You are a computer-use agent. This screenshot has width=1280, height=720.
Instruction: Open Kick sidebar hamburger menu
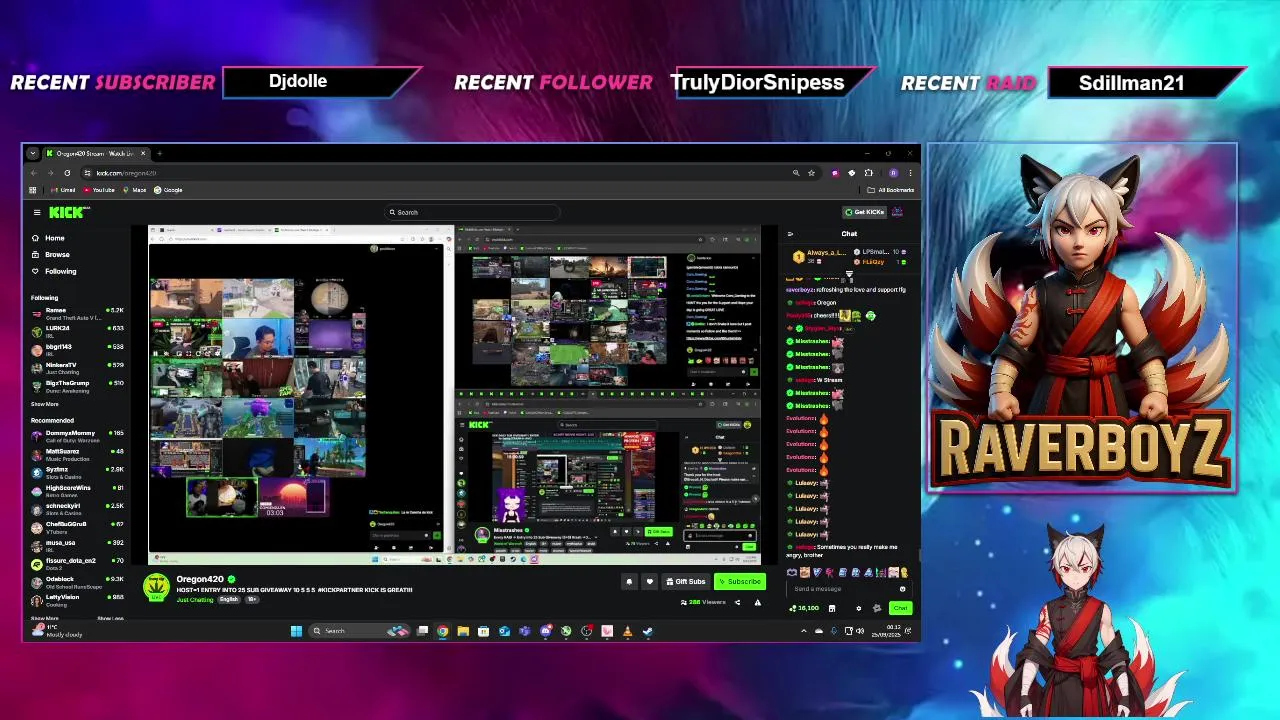point(37,212)
